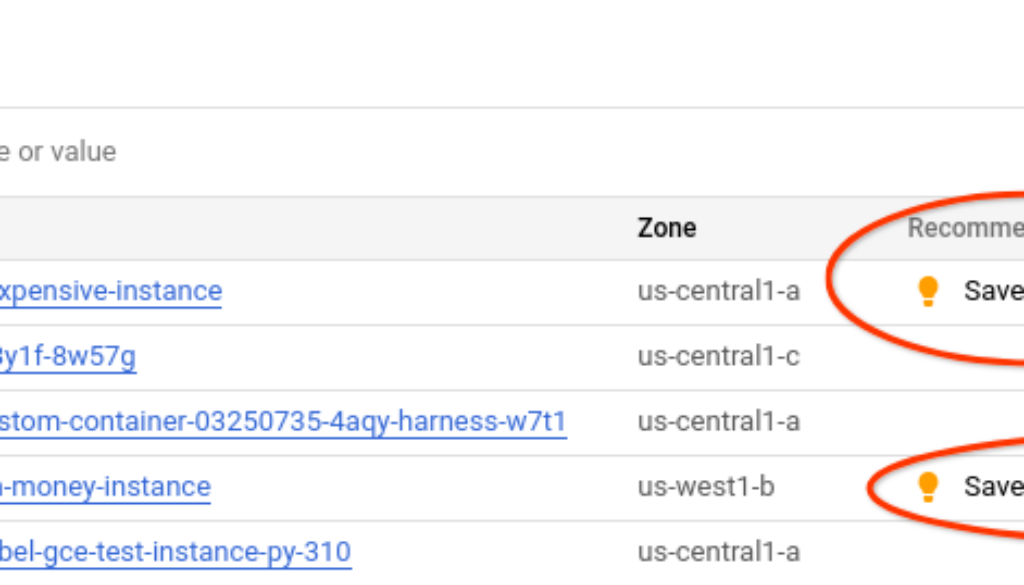Open the 3y1f-8w57g instance link
1024x585 pixels.
[67, 356]
